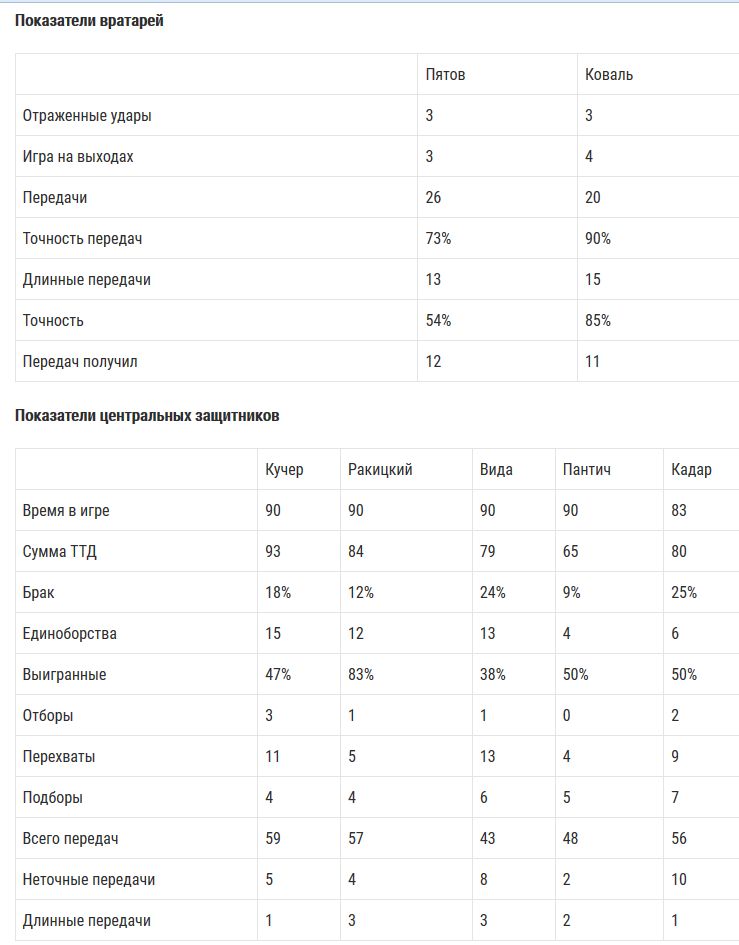
Task: Select the Передач получил row label
Action: pyautogui.click(x=80, y=362)
